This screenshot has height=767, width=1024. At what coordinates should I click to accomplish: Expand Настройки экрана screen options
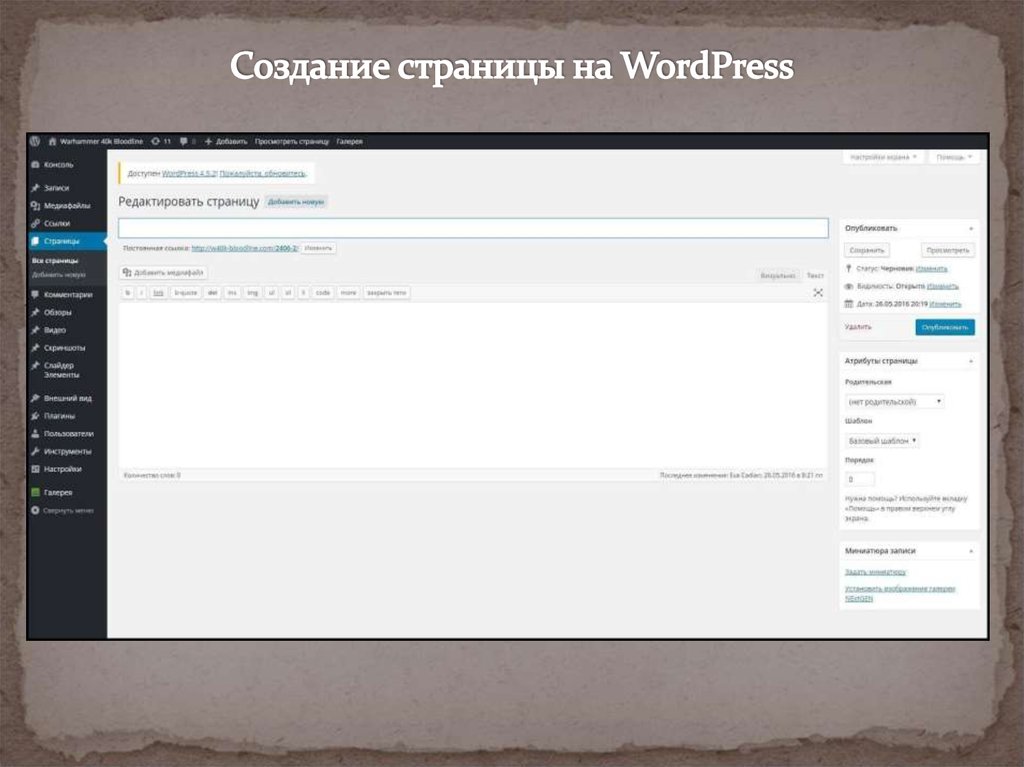click(x=883, y=158)
